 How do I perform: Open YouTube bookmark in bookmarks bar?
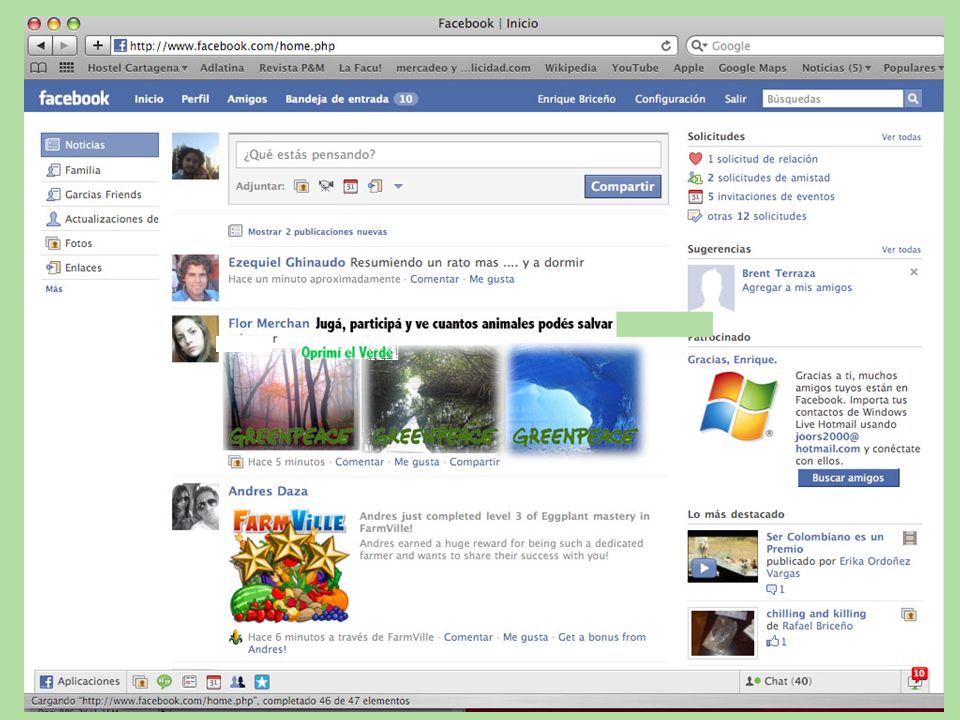click(x=635, y=68)
